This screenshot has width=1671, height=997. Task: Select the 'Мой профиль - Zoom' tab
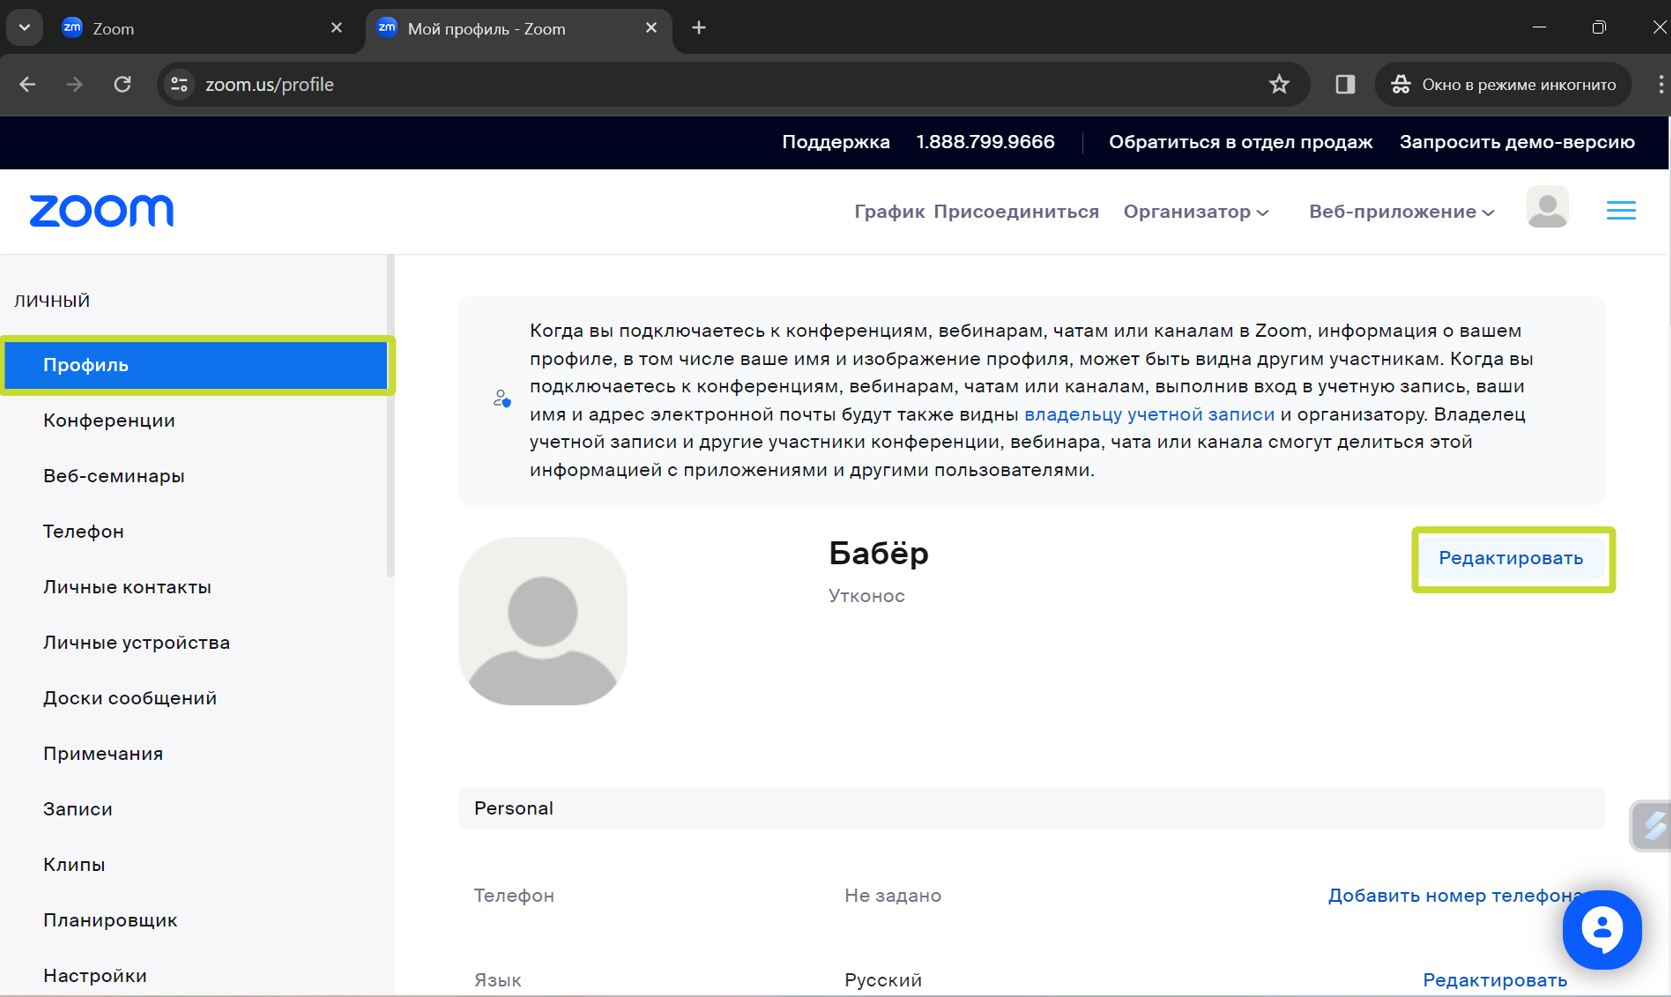pyautogui.click(x=519, y=28)
